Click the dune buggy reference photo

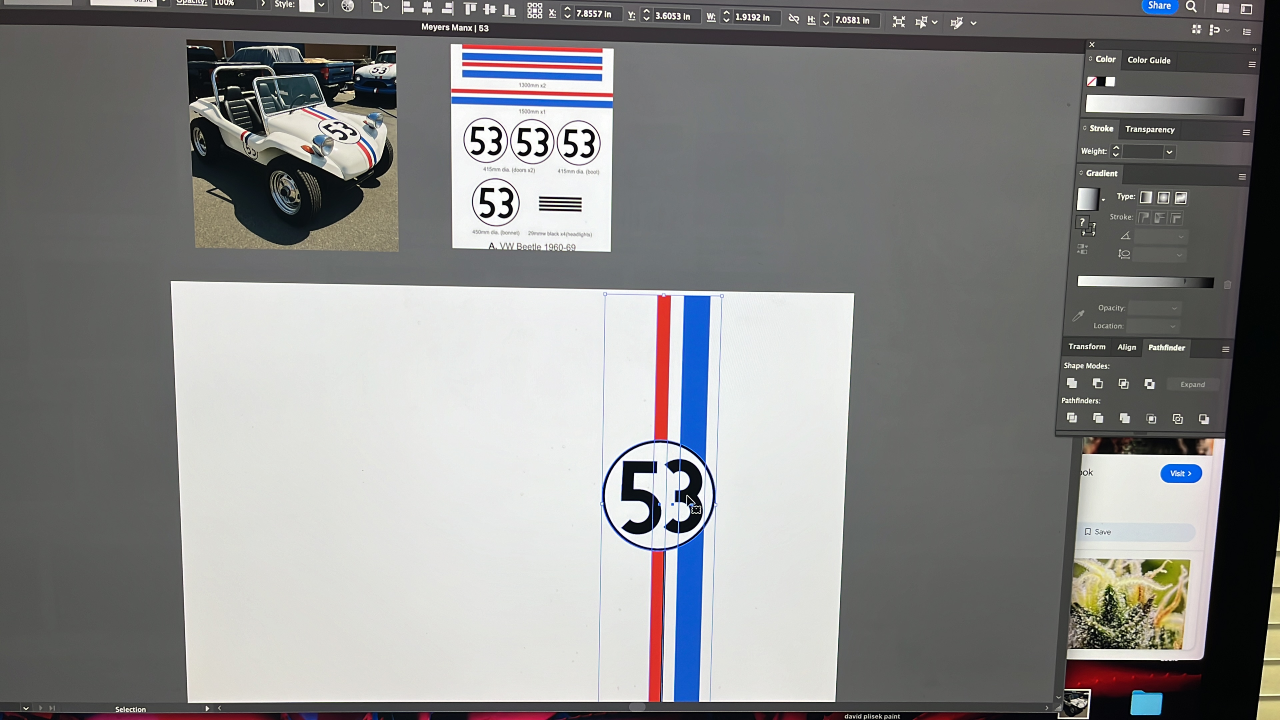coord(293,146)
